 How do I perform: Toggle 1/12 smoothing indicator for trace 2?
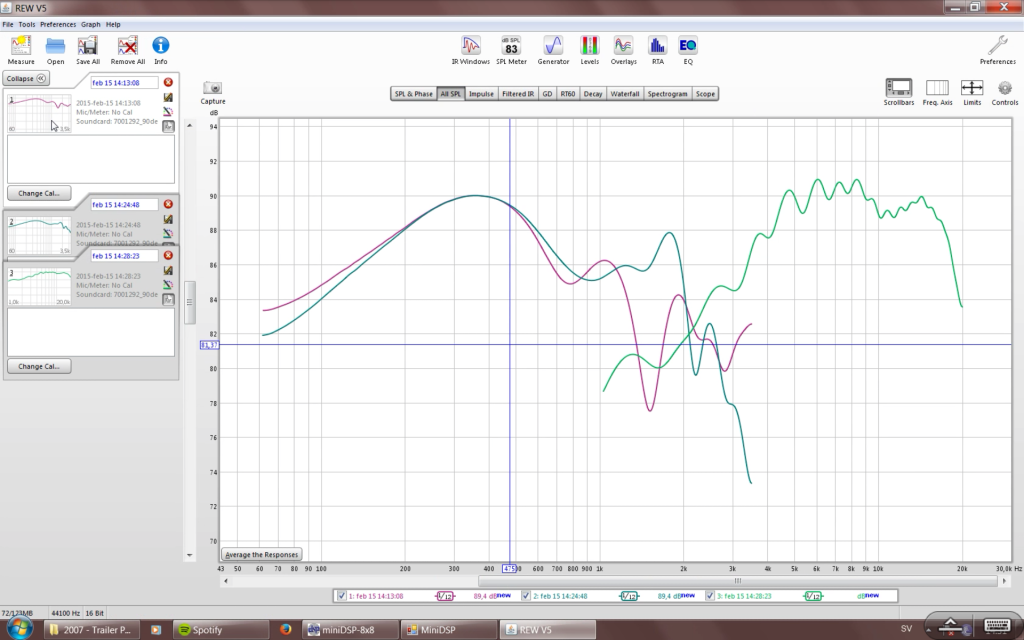click(629, 596)
